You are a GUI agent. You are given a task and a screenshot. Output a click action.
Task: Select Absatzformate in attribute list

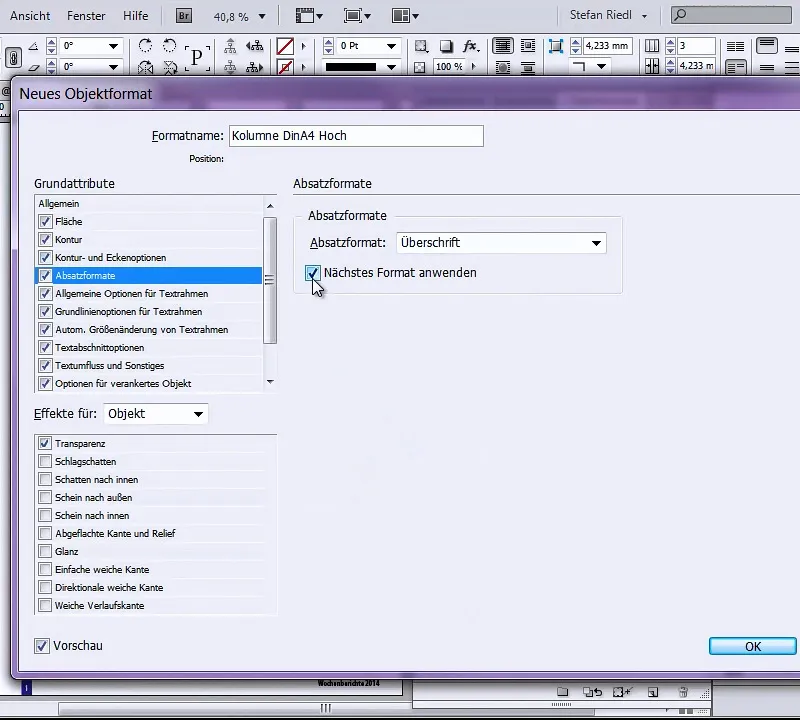[148, 276]
